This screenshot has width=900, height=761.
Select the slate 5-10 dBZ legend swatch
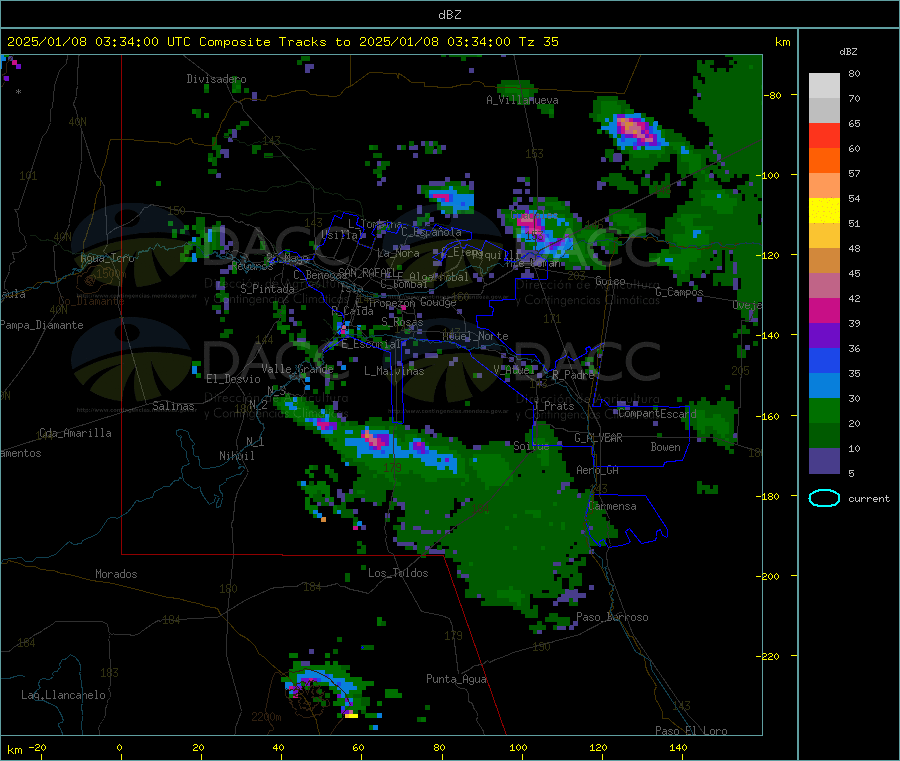coord(824,461)
